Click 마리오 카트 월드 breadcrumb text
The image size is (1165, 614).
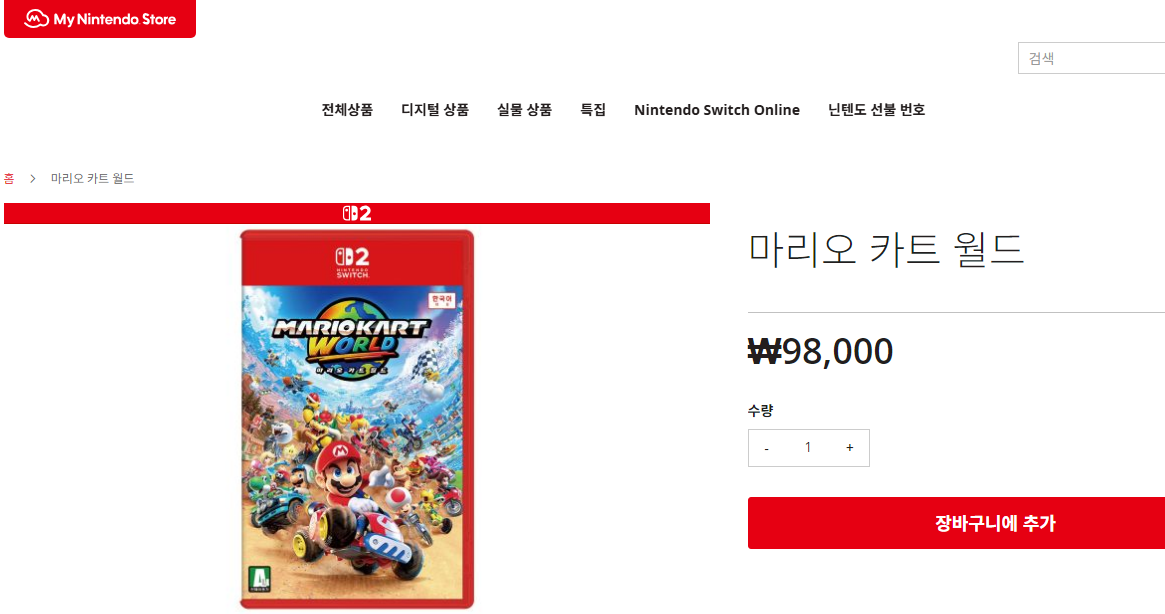93,179
